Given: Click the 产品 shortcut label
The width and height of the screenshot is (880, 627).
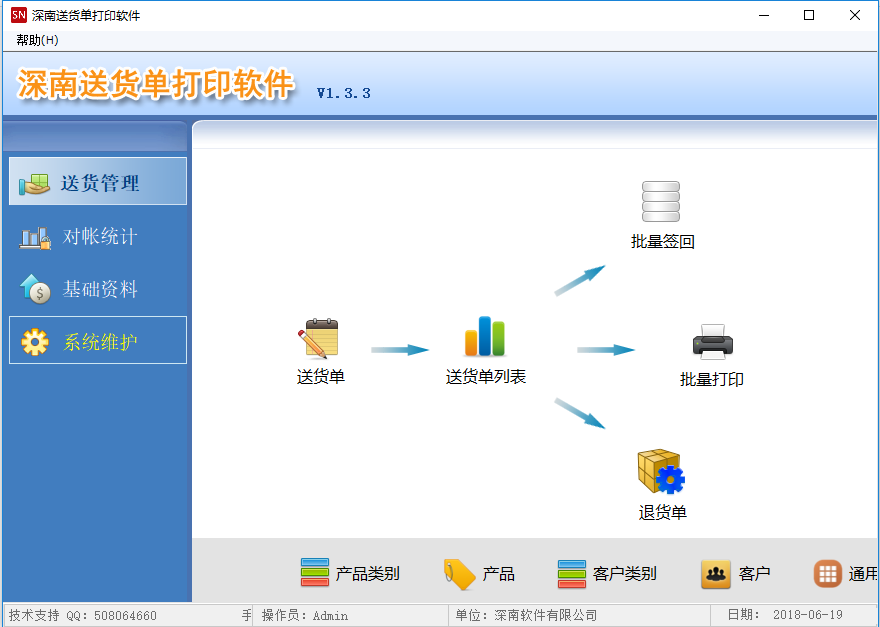Looking at the screenshot, I should 498,574.
